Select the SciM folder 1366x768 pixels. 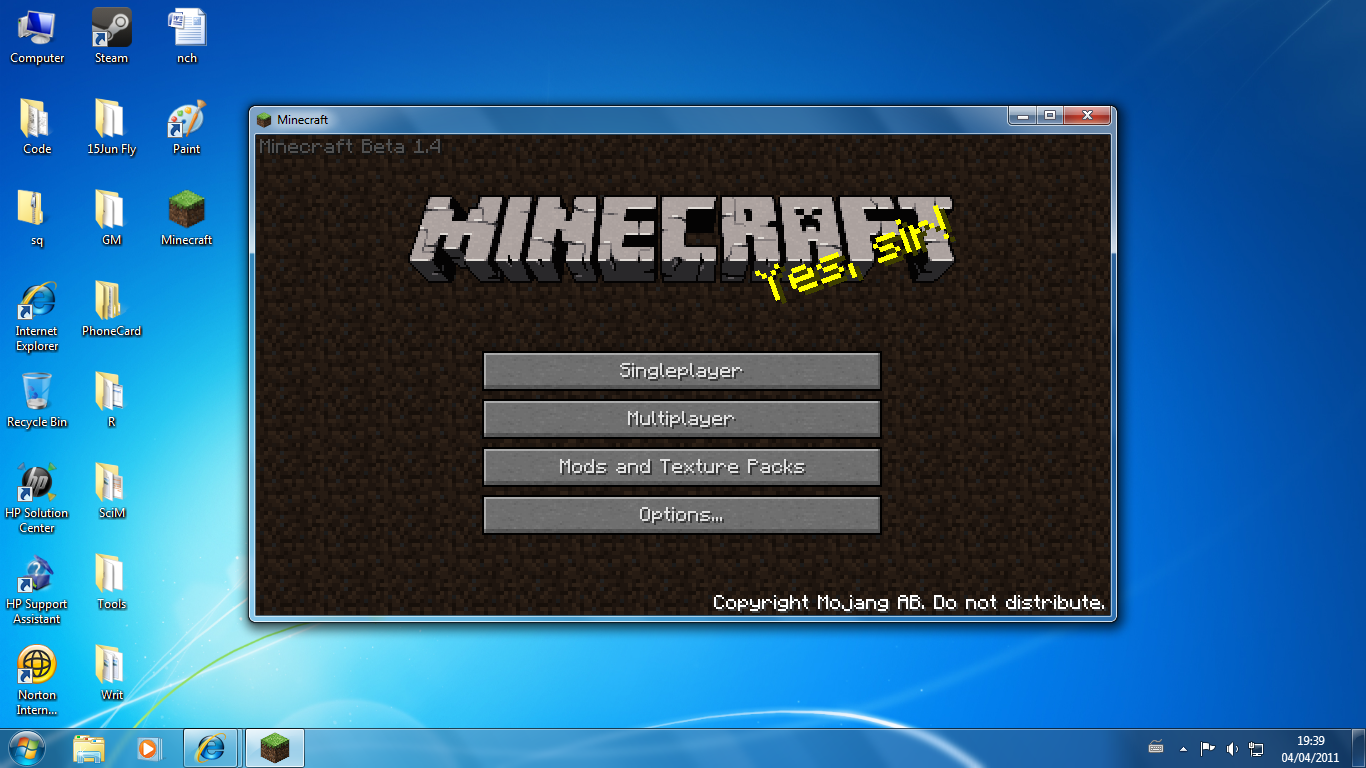coord(111,491)
